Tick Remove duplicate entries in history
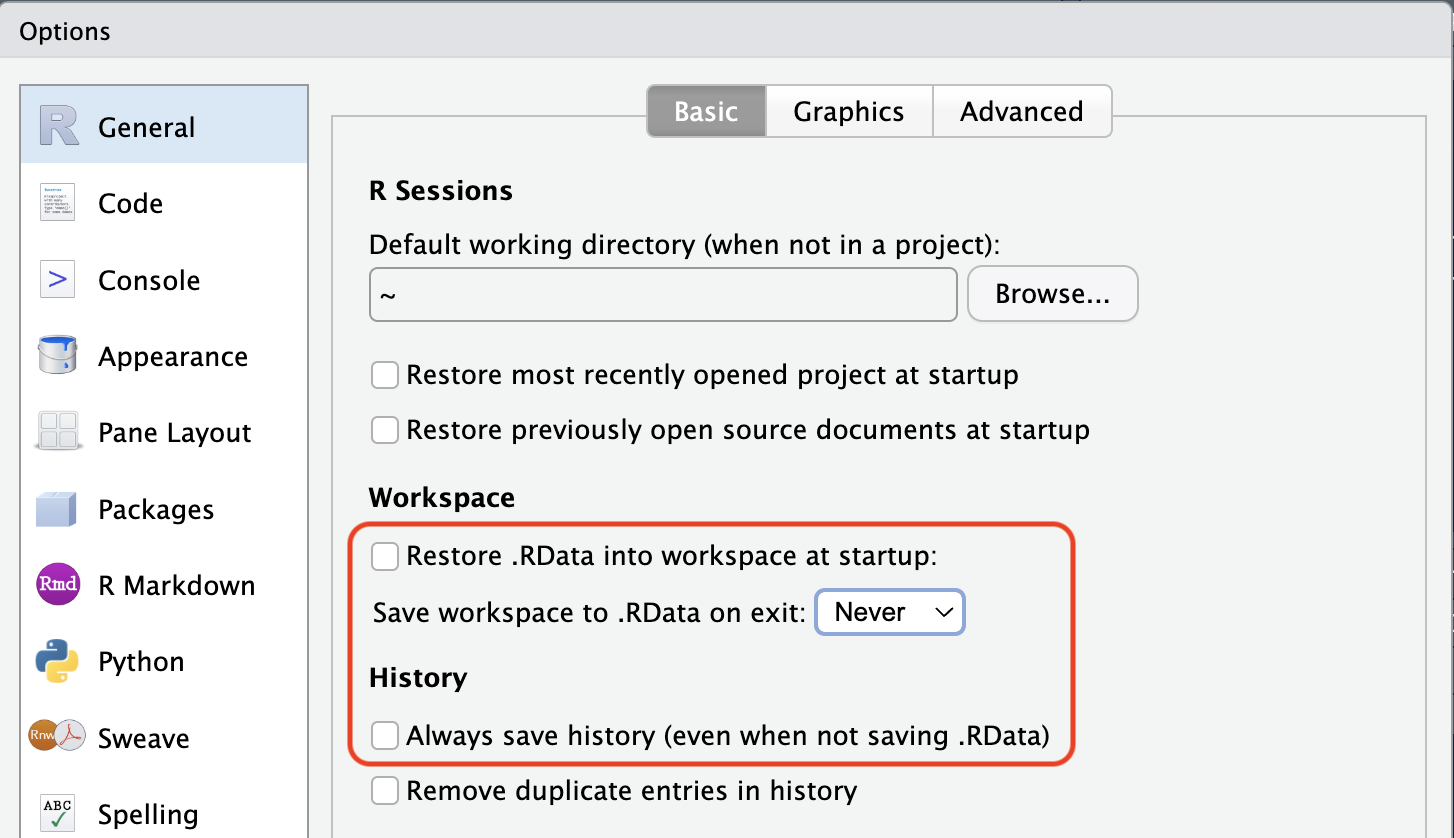 pyautogui.click(x=385, y=792)
